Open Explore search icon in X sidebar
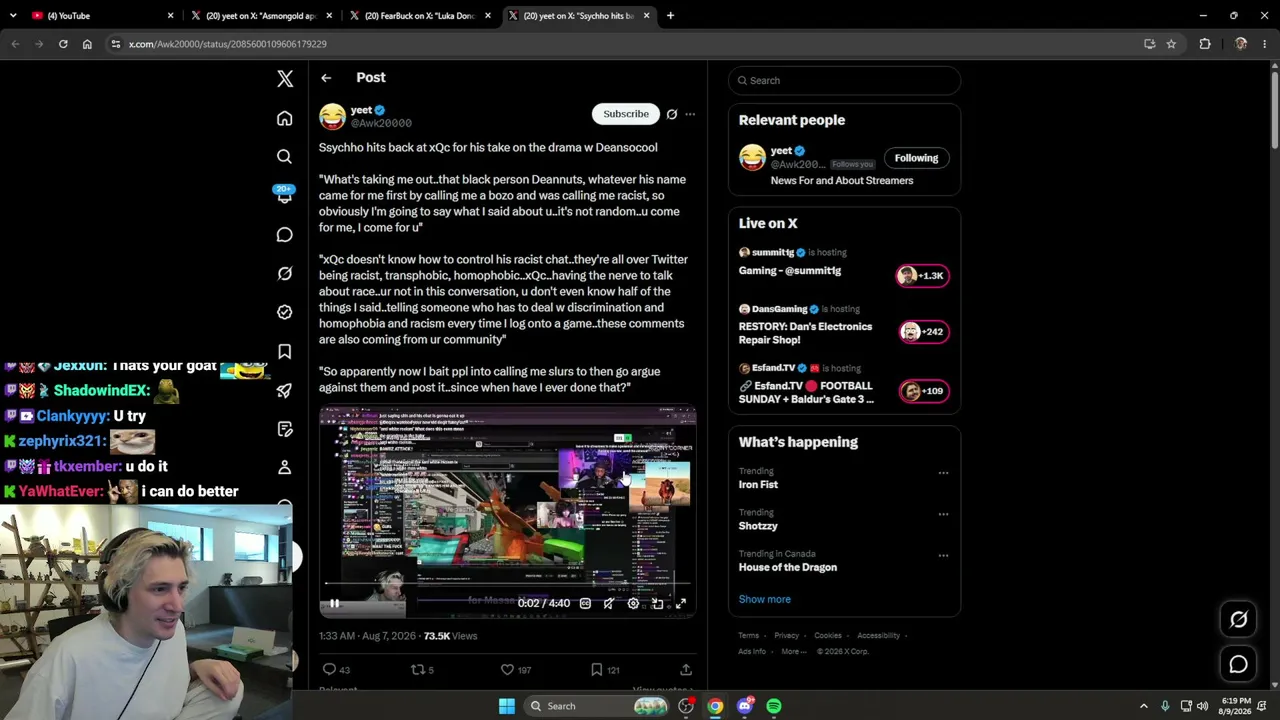Screen dimensions: 1280x720 [x=285, y=157]
